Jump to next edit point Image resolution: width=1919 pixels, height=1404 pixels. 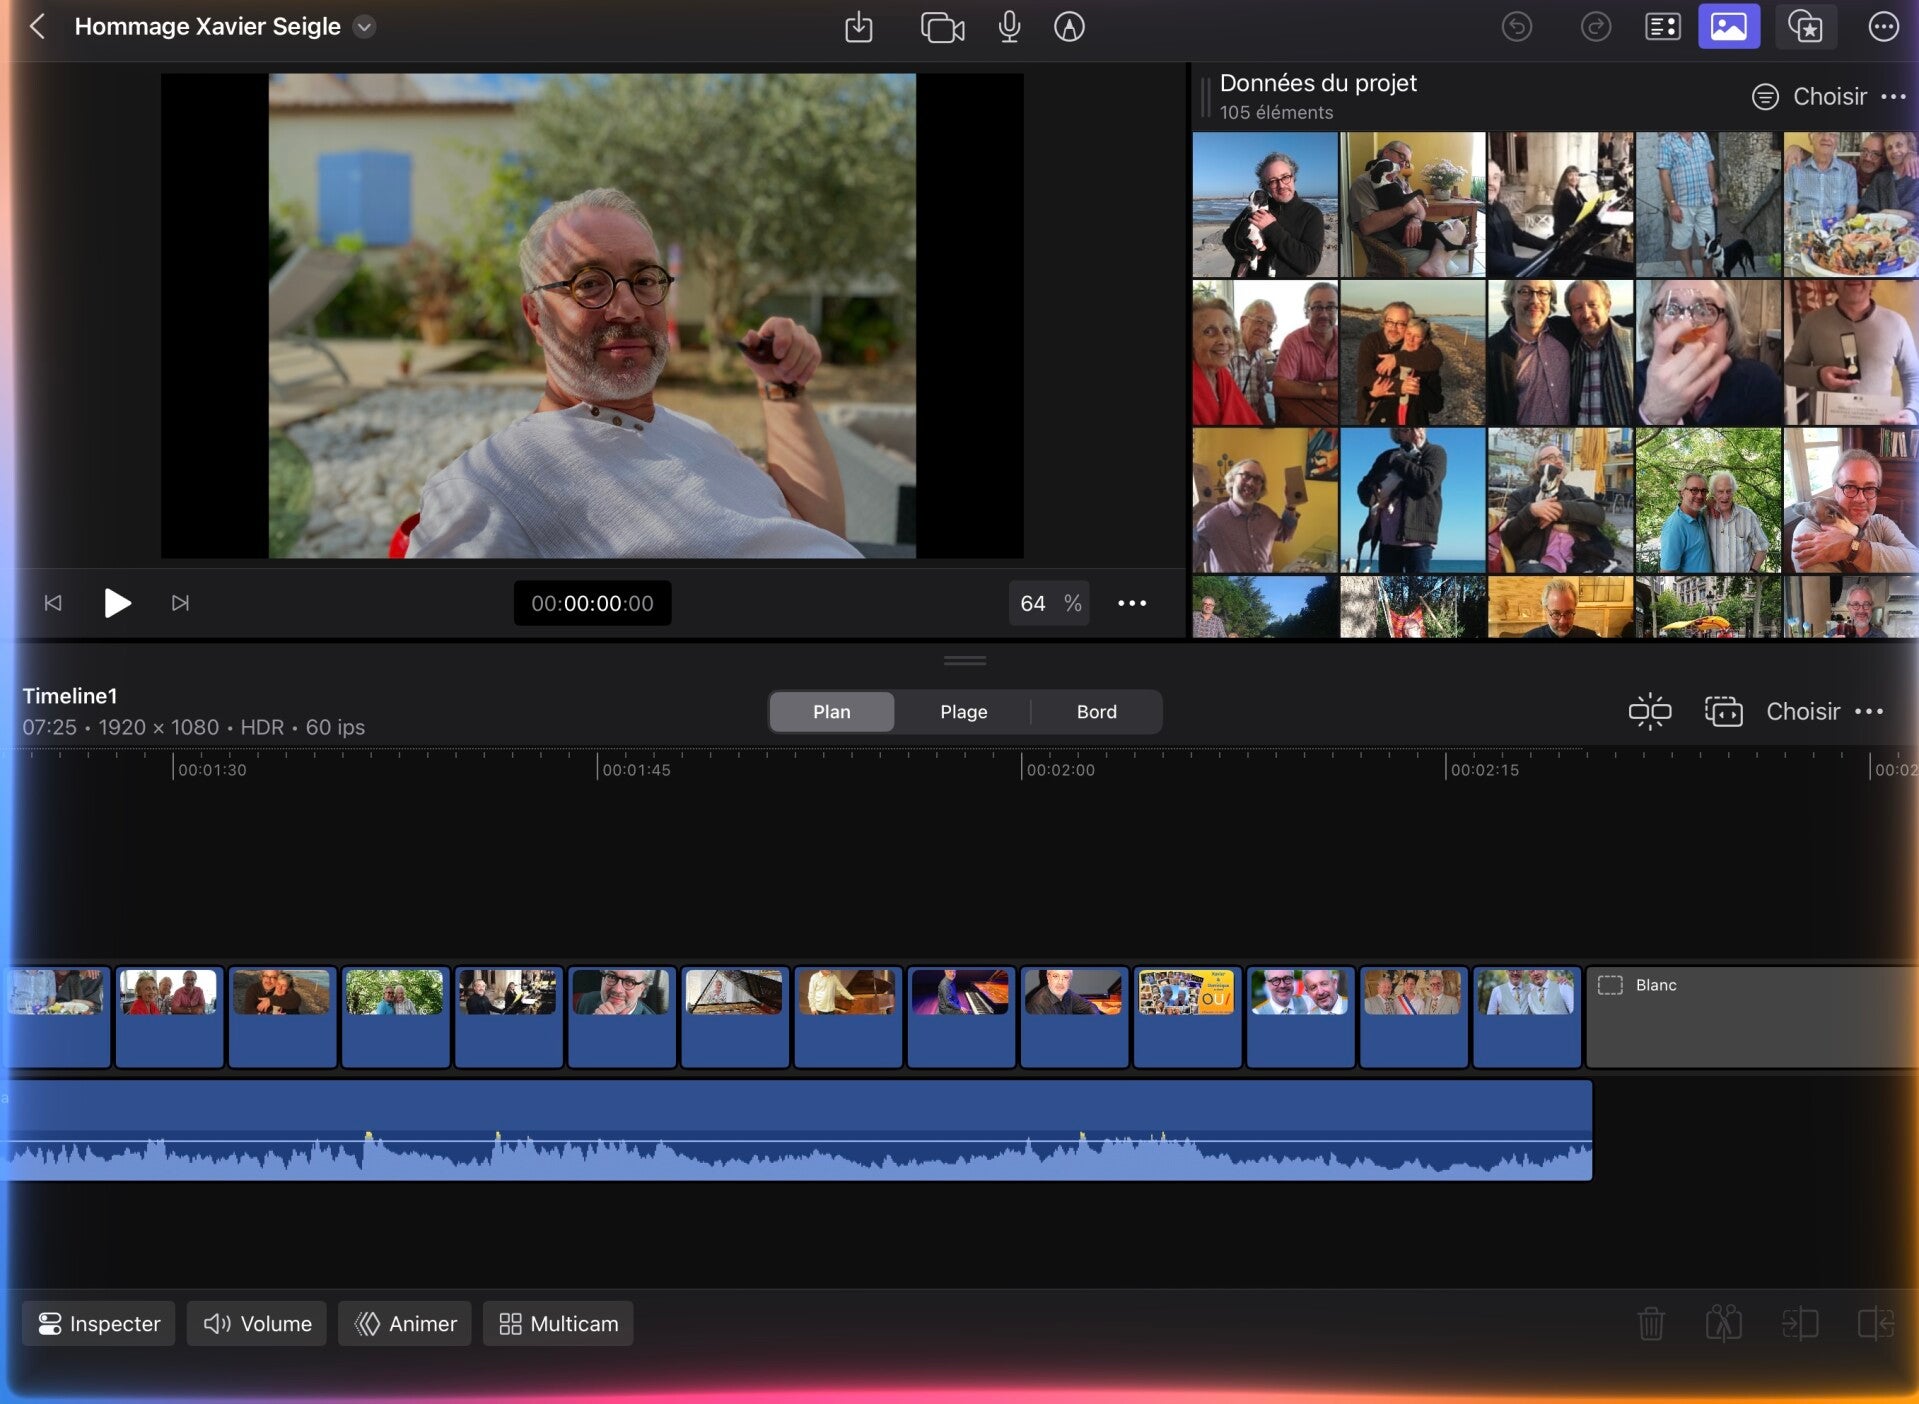pos(180,603)
